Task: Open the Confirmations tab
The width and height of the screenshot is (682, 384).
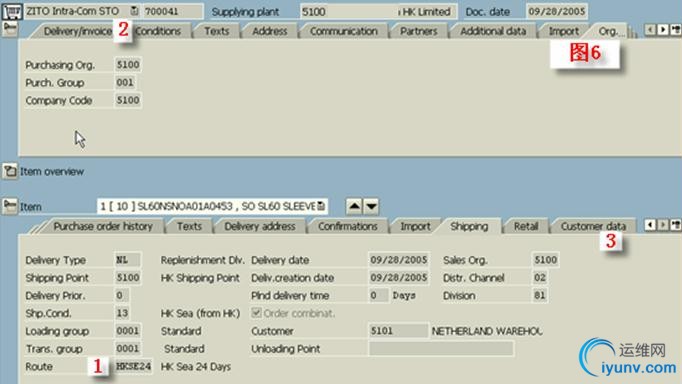Action: click(x=348, y=227)
